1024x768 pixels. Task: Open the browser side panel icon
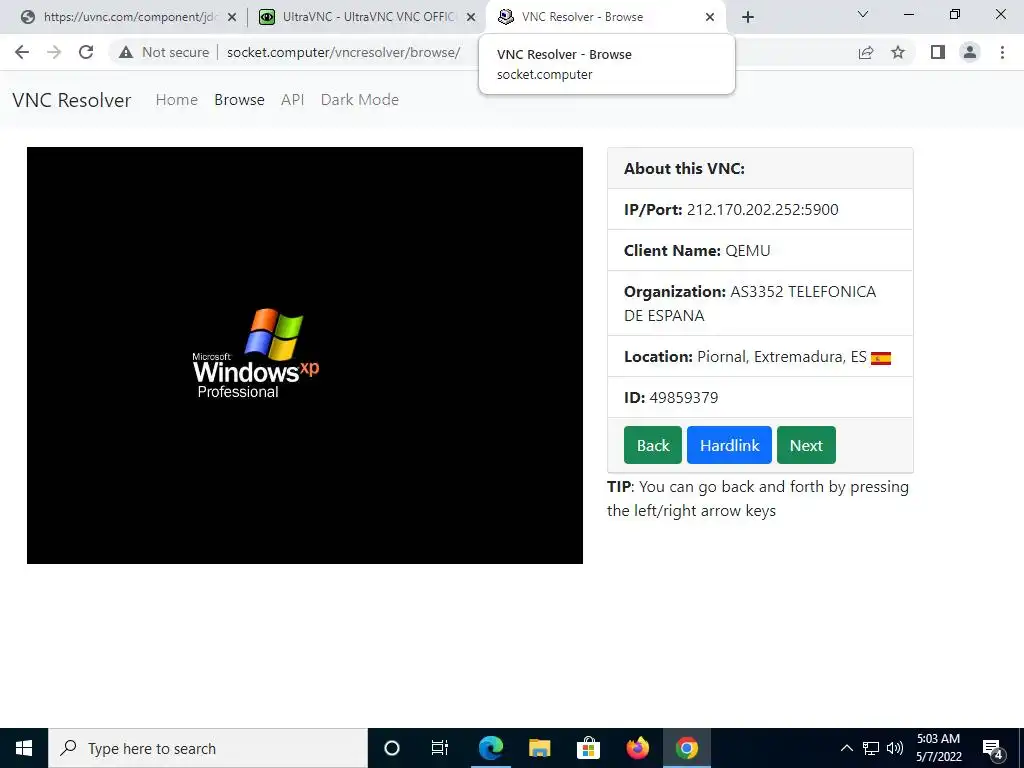[938, 52]
